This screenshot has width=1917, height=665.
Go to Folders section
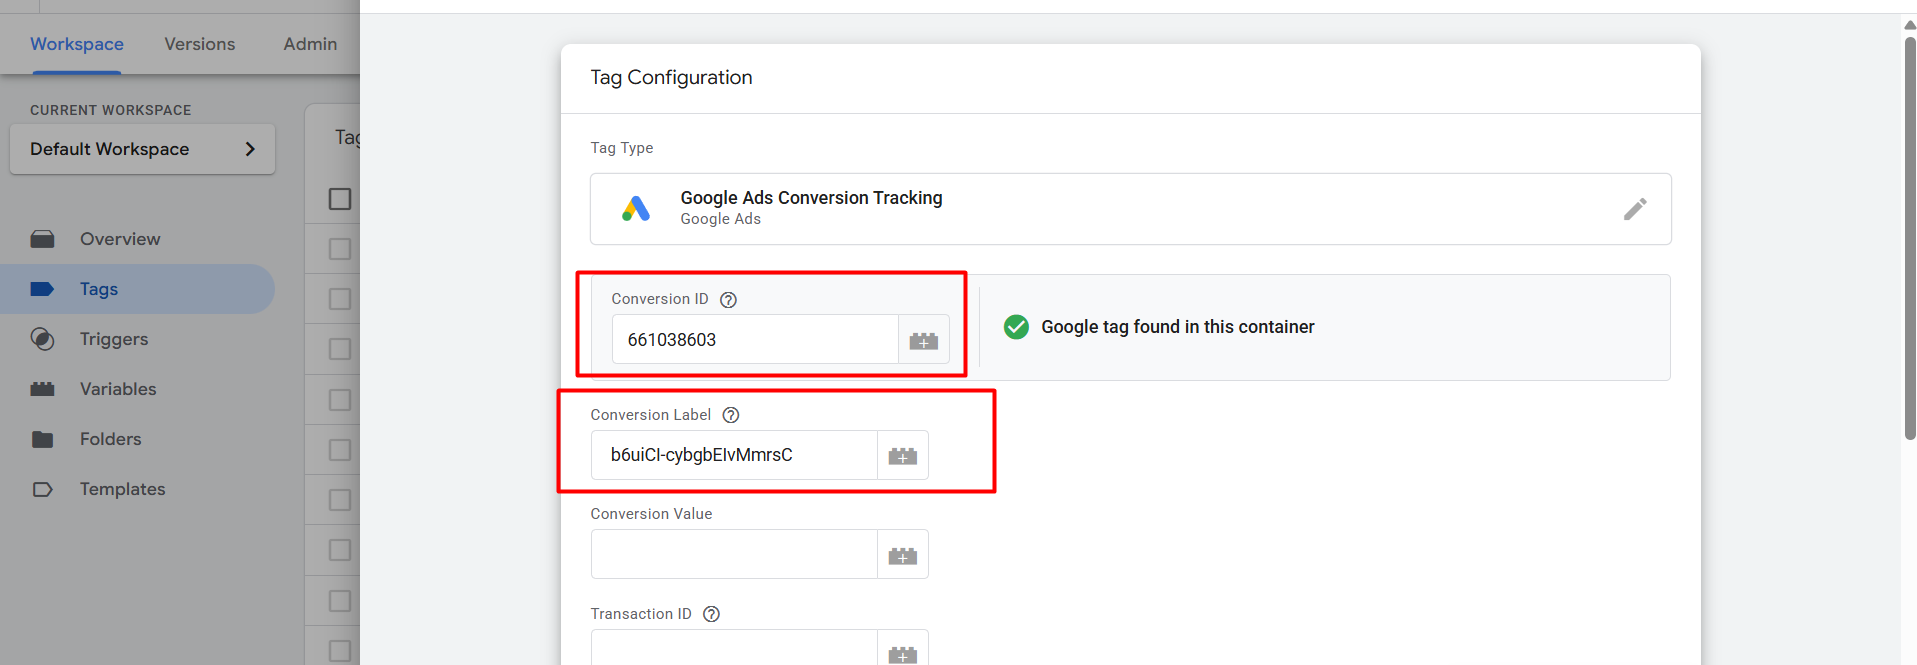110,439
